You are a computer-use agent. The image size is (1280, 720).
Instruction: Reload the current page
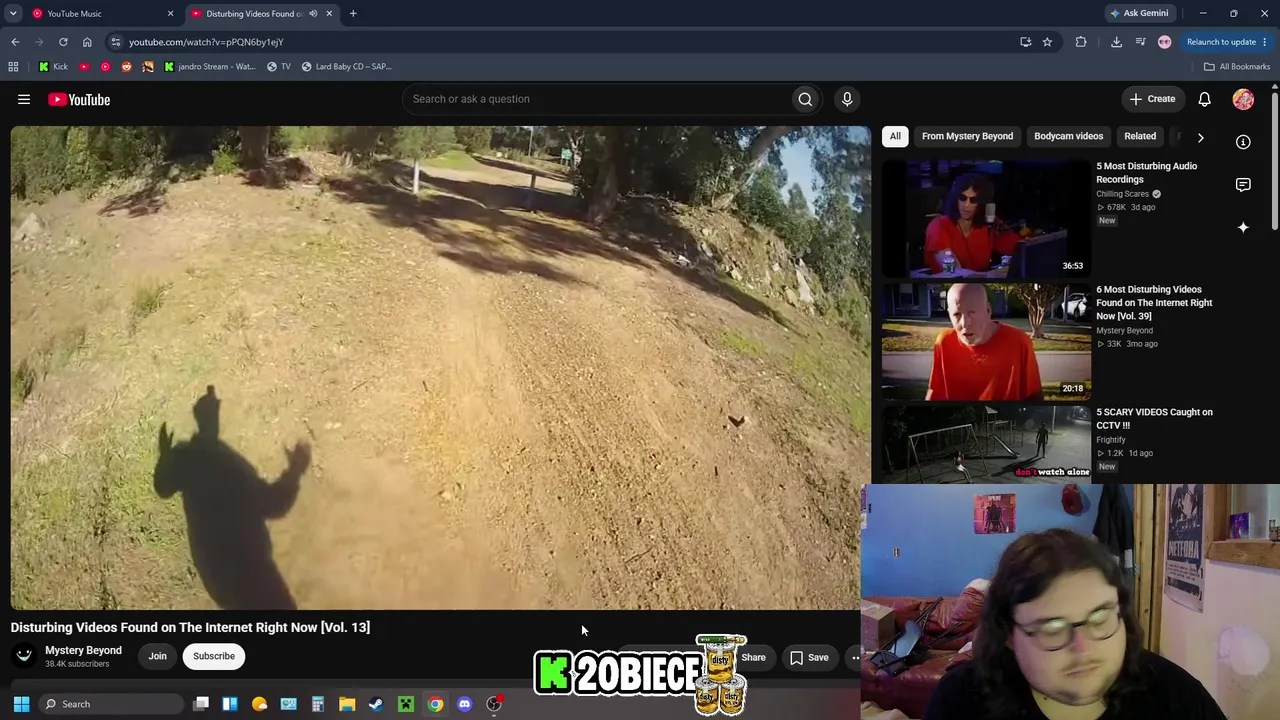click(x=63, y=42)
